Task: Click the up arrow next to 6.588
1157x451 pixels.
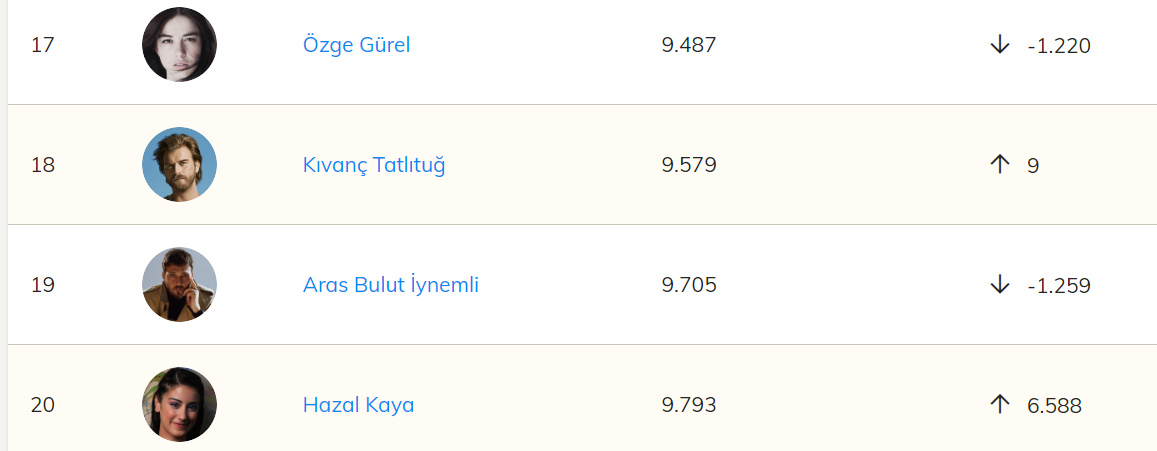Action: (x=999, y=405)
